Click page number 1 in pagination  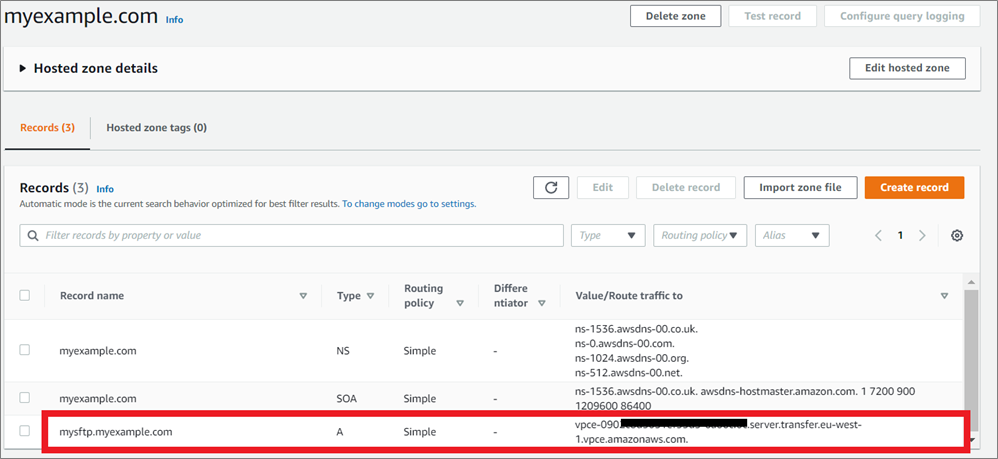pos(900,236)
